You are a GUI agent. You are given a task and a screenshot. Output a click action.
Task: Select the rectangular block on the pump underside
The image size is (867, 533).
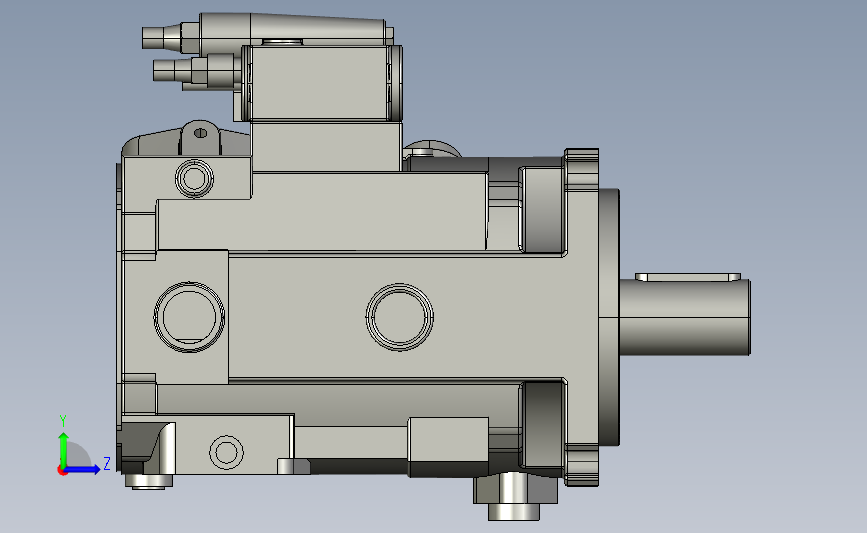click(448, 447)
